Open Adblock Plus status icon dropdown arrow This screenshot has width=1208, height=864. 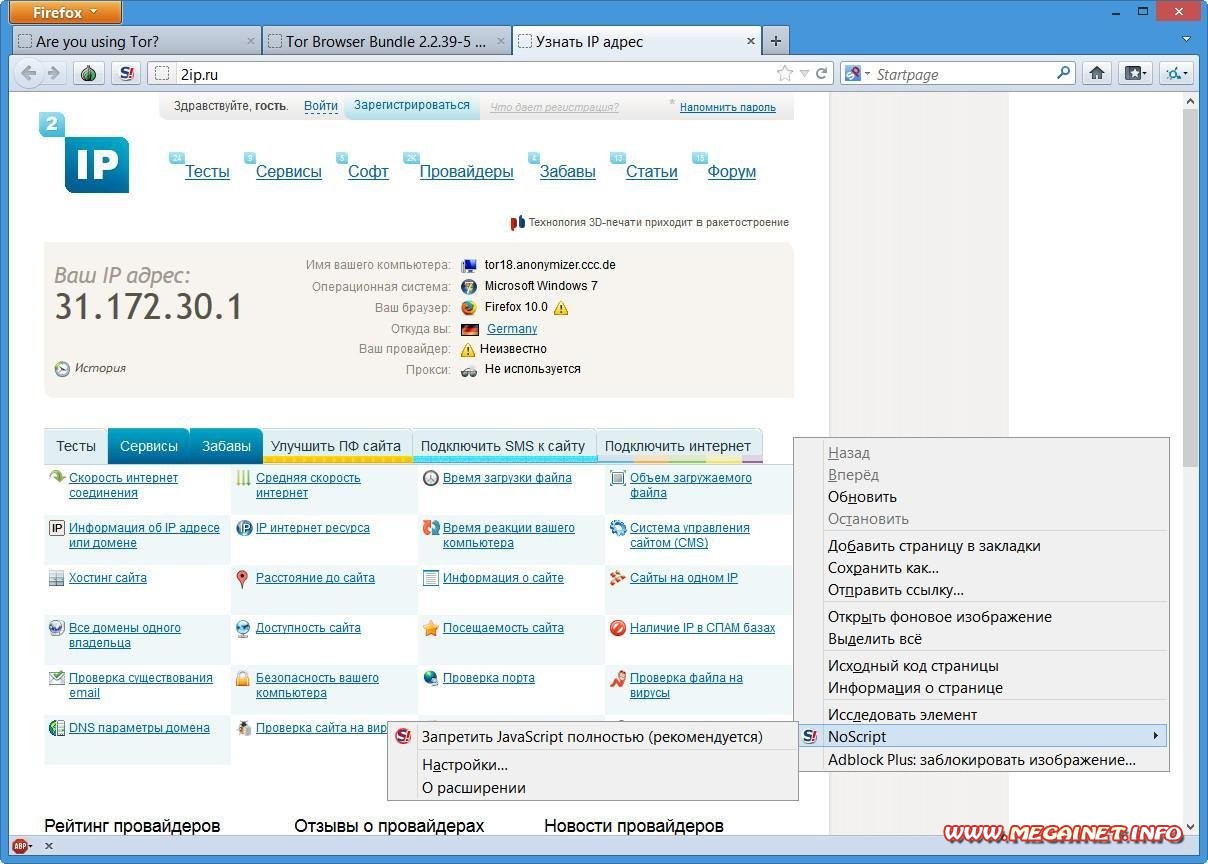(30, 846)
